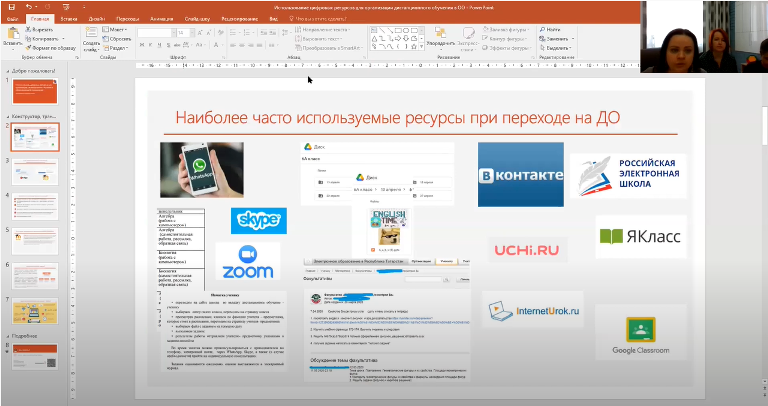Image resolution: width=768 pixels, height=406 pixels.
Task: Open the font color picker (A)
Action: coord(216,45)
